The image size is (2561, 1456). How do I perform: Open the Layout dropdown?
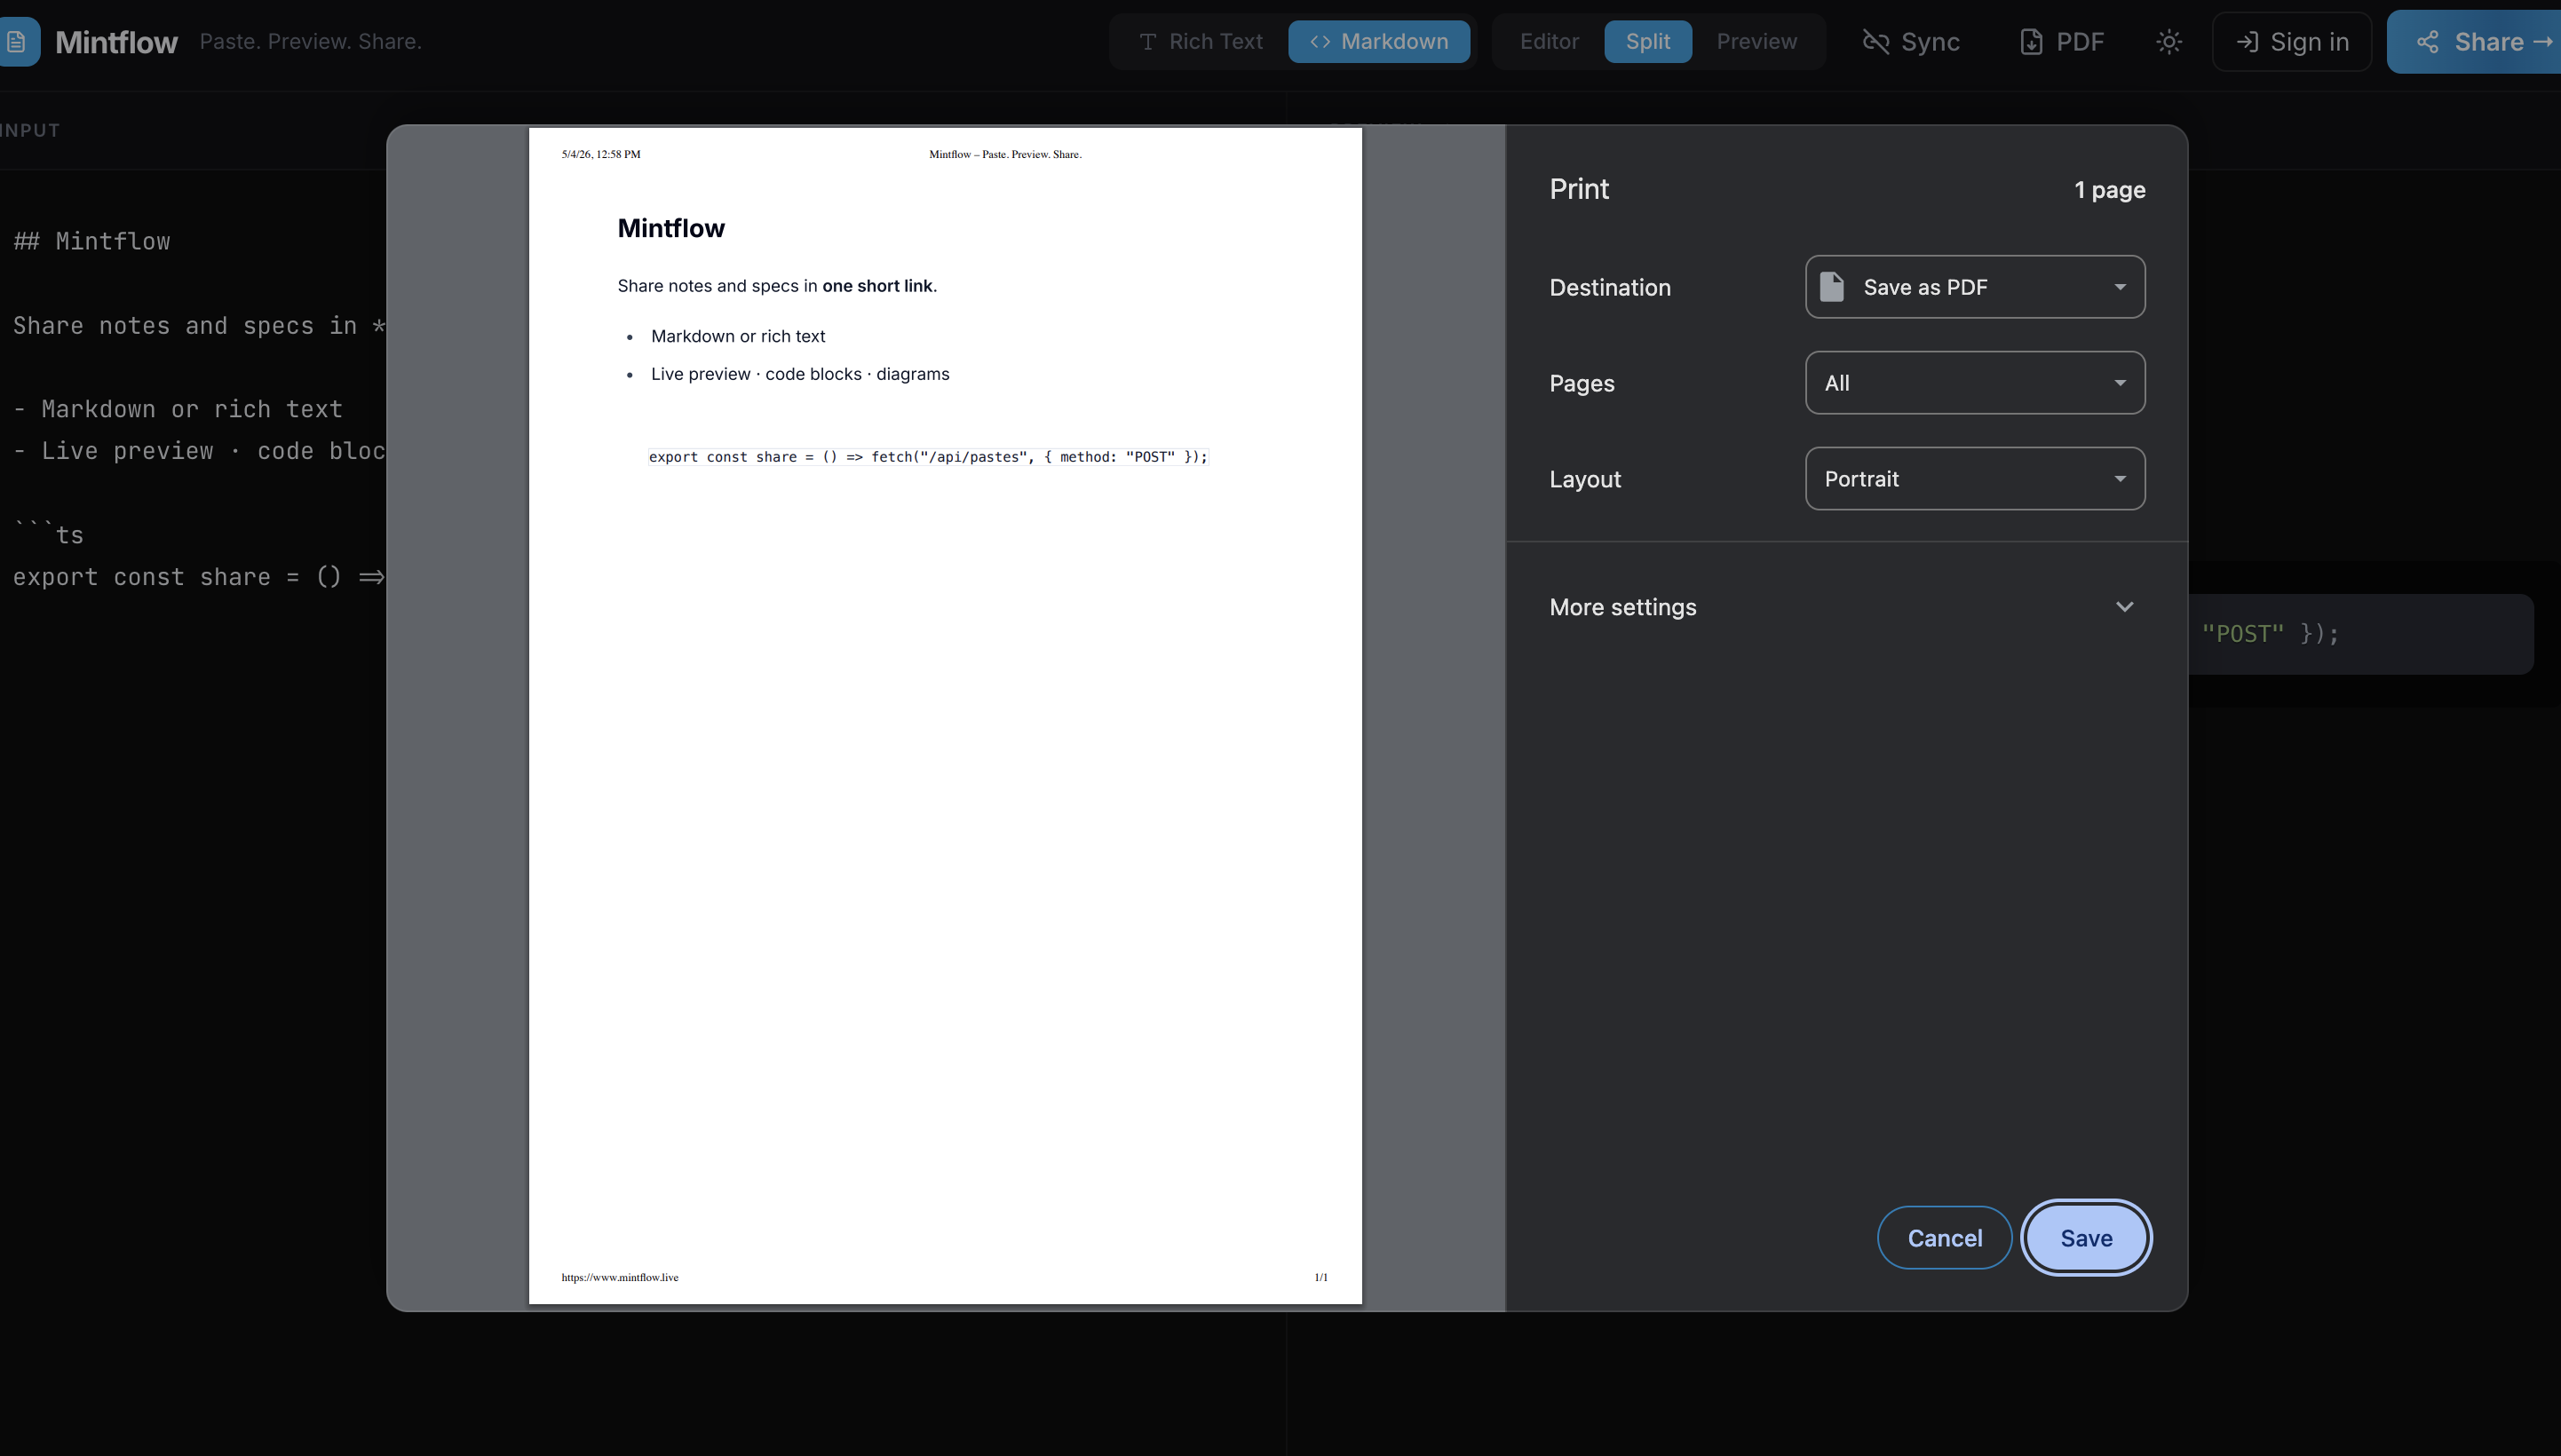pyautogui.click(x=1974, y=479)
